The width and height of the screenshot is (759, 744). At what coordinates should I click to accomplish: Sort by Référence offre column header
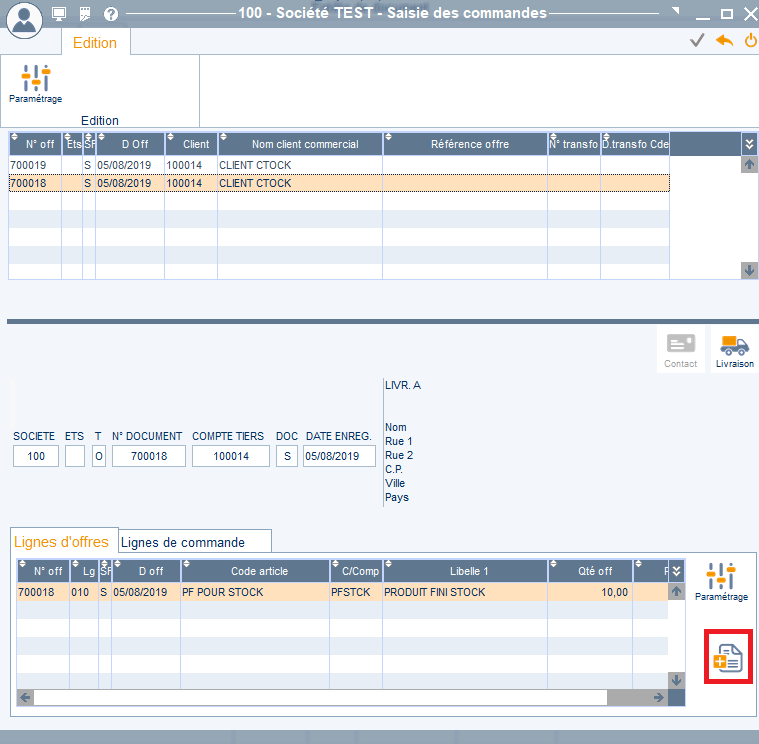465,144
